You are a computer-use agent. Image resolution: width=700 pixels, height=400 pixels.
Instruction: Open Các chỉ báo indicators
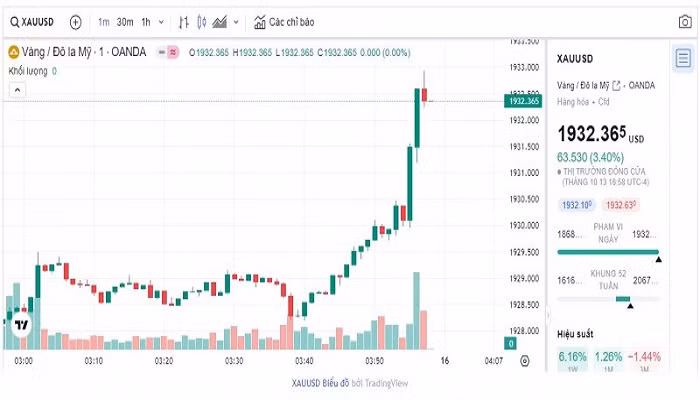pos(283,21)
